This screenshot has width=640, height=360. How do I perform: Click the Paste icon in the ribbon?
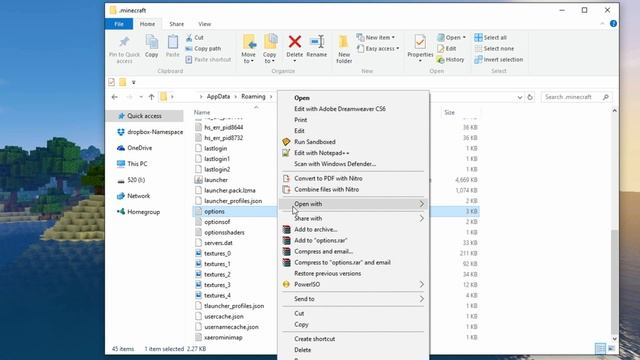[x=173, y=42]
